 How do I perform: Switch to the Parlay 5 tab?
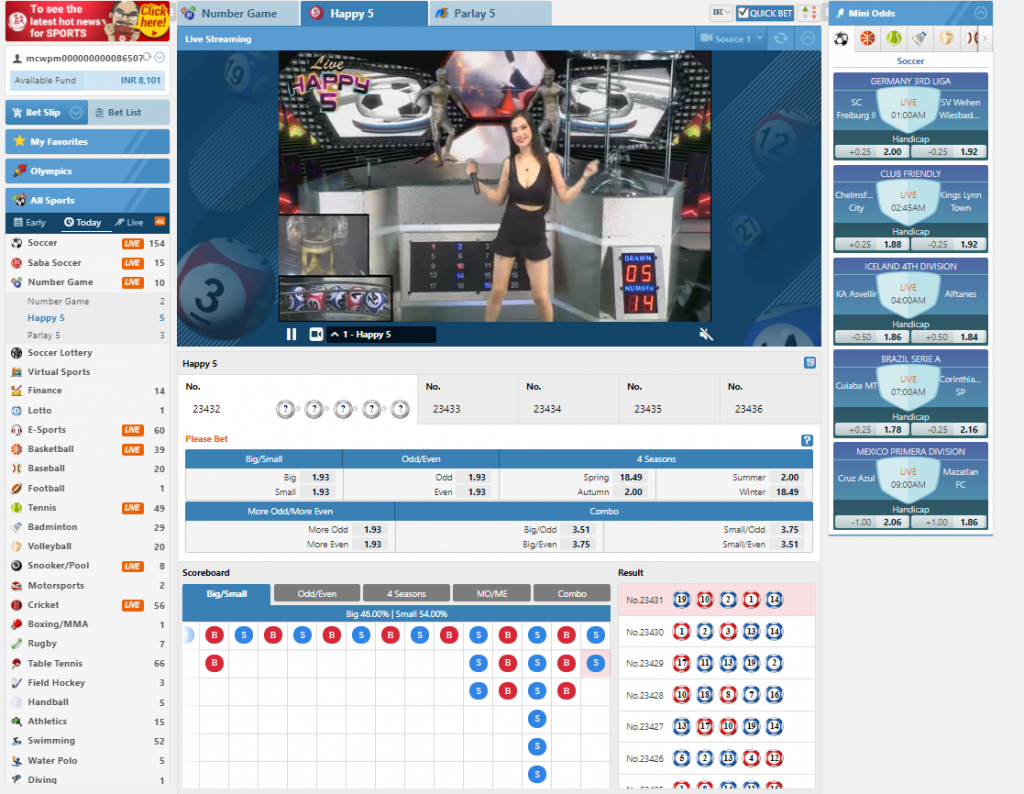[490, 13]
